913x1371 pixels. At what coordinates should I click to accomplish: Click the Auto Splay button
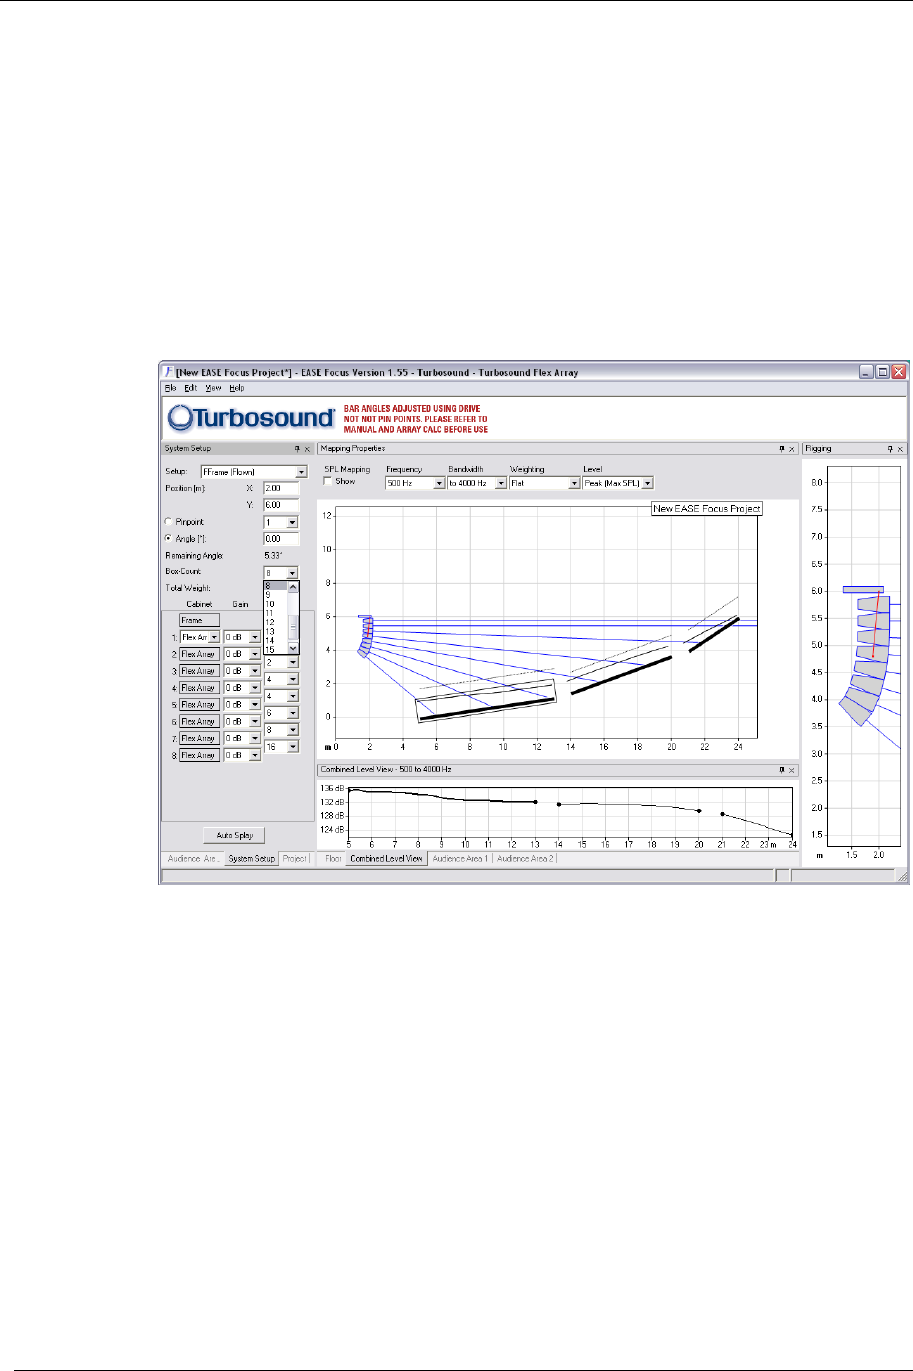pyautogui.click(x=234, y=834)
